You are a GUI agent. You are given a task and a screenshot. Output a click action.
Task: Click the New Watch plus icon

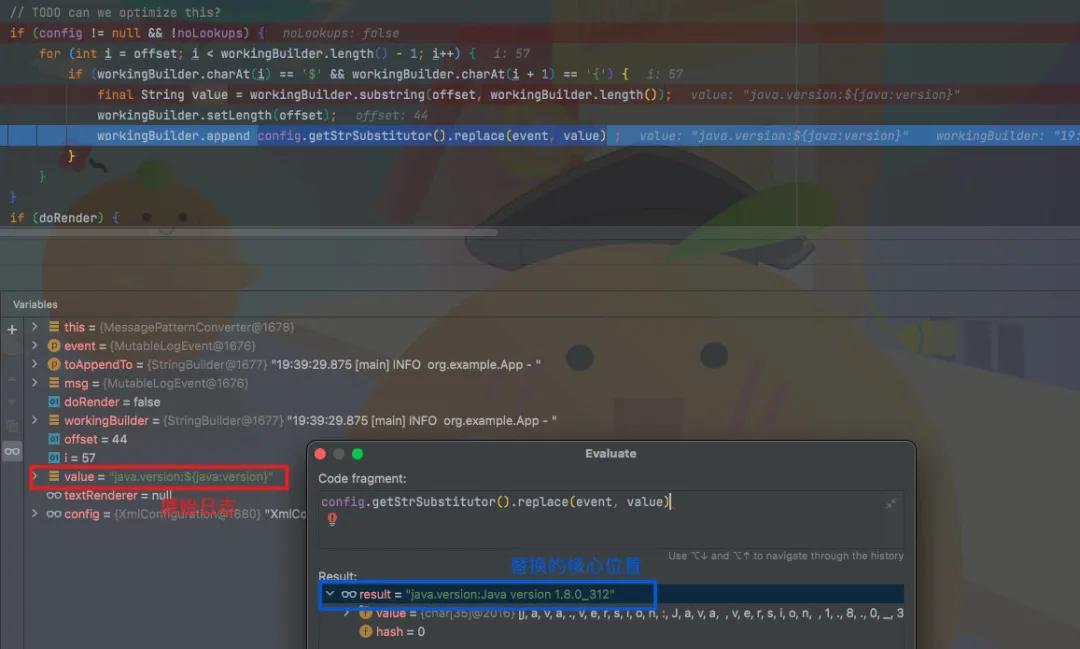pyautogui.click(x=12, y=329)
